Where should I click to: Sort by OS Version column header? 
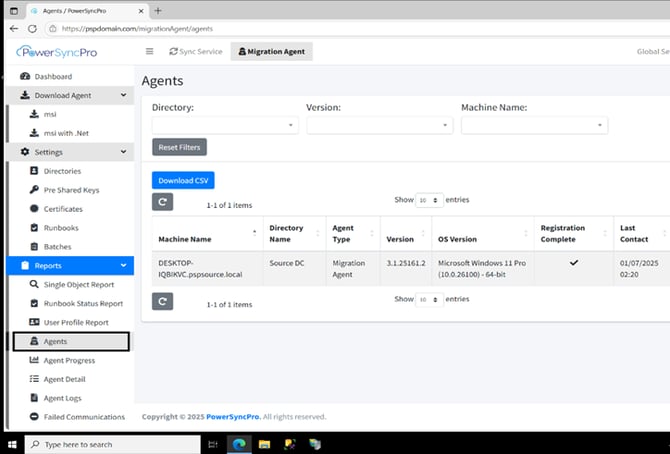pos(483,233)
